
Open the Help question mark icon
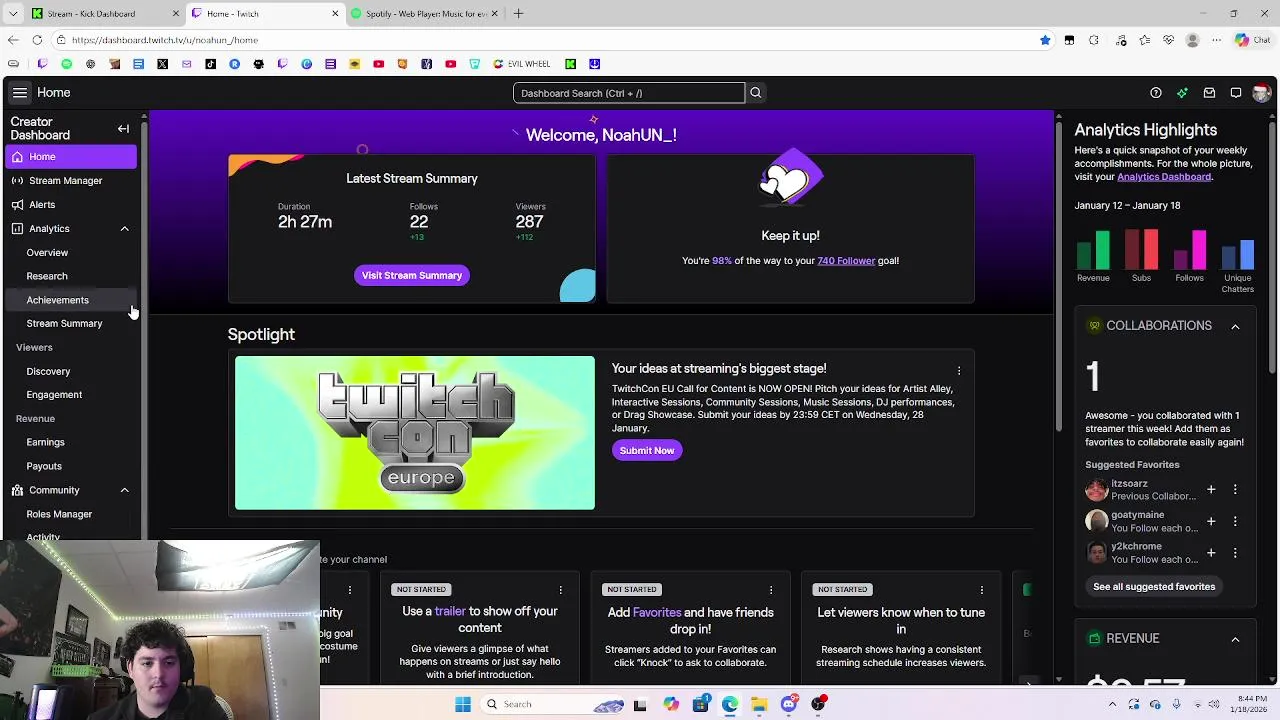(1156, 93)
